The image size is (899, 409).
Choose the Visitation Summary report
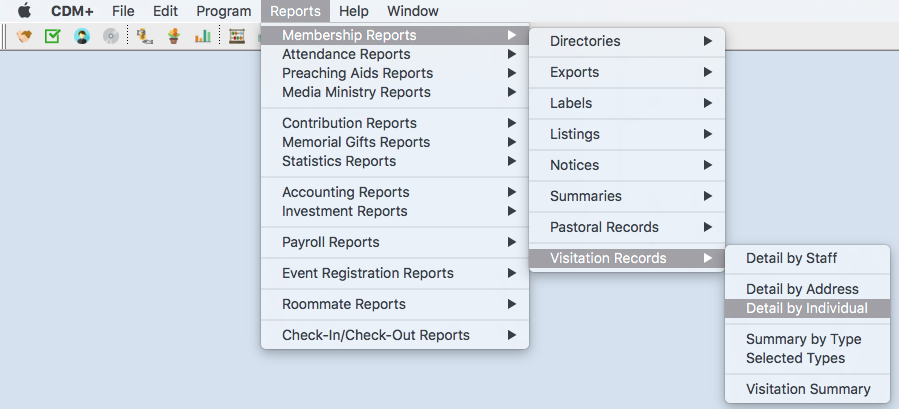[807, 389]
